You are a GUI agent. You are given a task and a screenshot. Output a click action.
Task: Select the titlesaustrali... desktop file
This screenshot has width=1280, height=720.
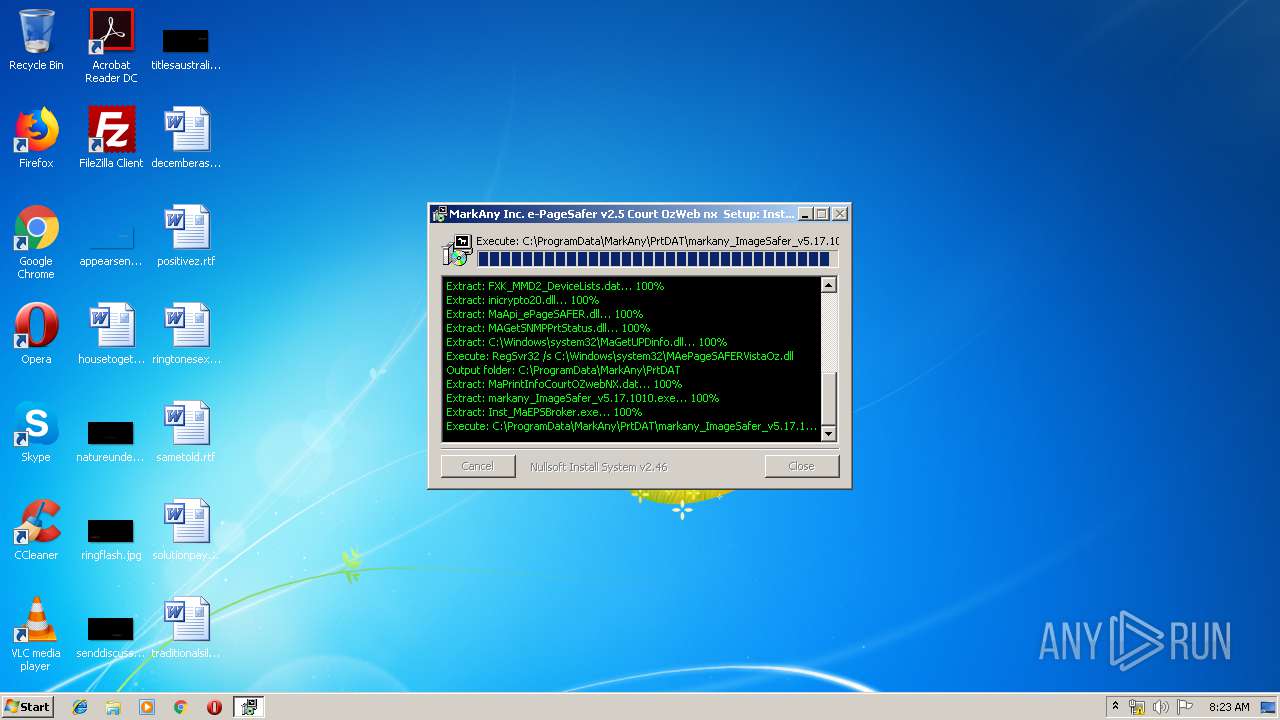[x=186, y=47]
